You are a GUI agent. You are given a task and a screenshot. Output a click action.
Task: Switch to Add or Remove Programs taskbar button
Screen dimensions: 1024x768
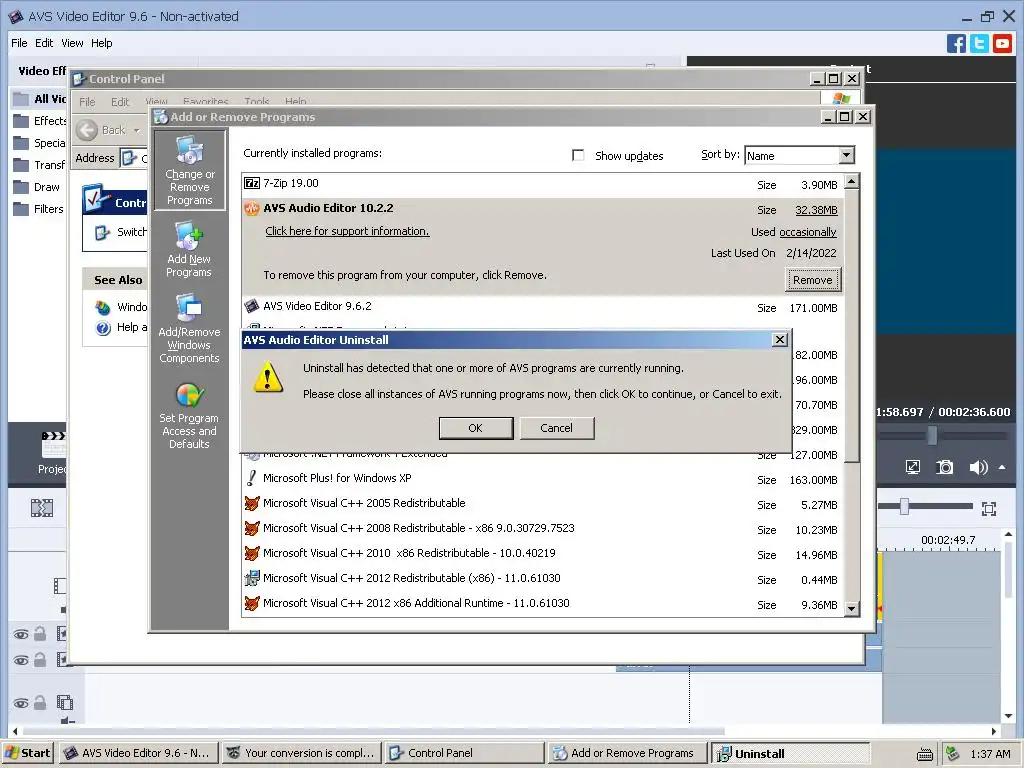[x=628, y=753]
